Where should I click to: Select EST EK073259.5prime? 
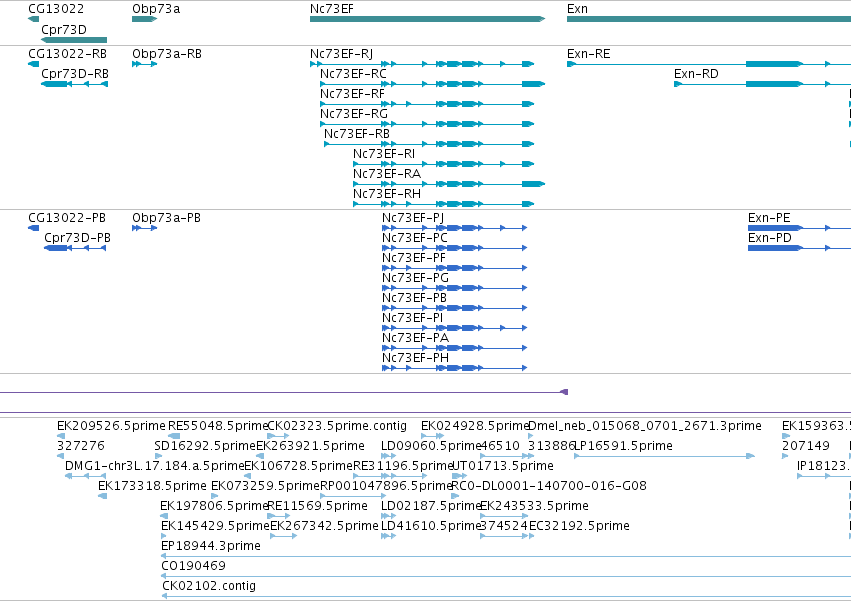(x=265, y=486)
